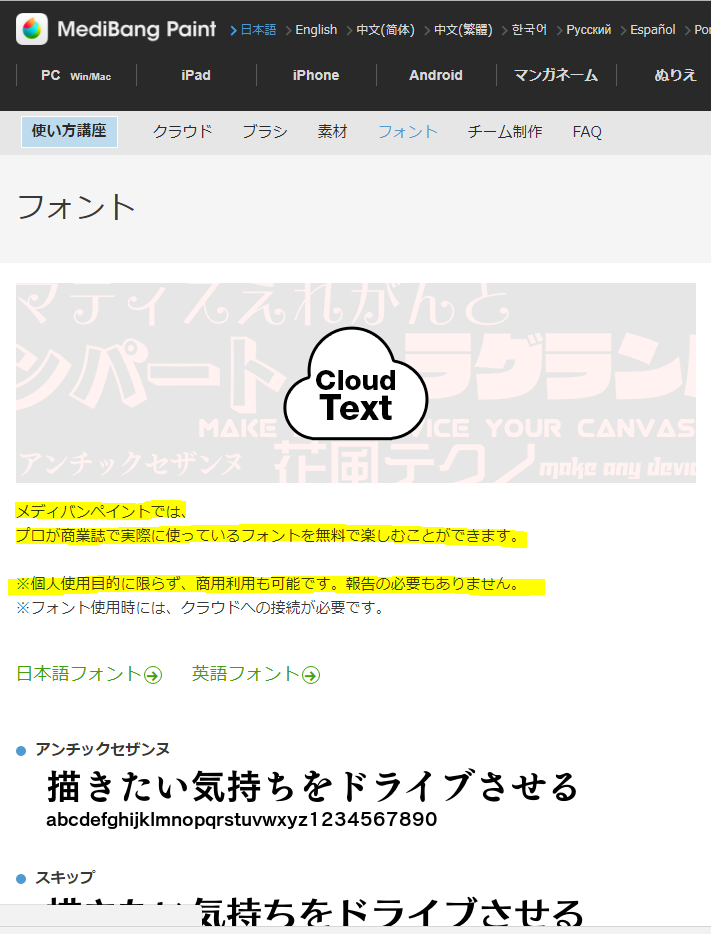The width and height of the screenshot is (711, 934).
Task: Click the アンチックセザンヌ font name
Action: 102,749
